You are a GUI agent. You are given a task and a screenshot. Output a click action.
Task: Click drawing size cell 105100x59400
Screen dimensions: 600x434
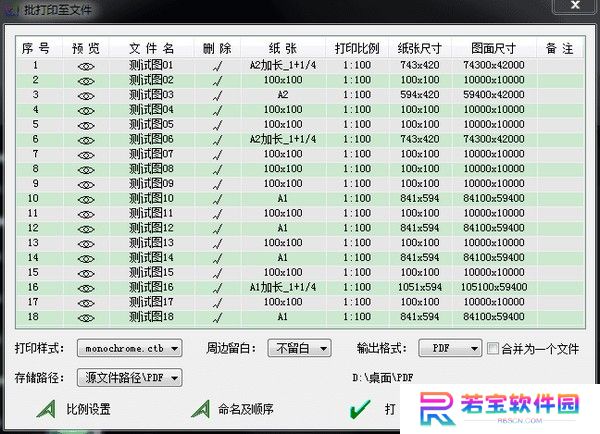click(x=494, y=287)
